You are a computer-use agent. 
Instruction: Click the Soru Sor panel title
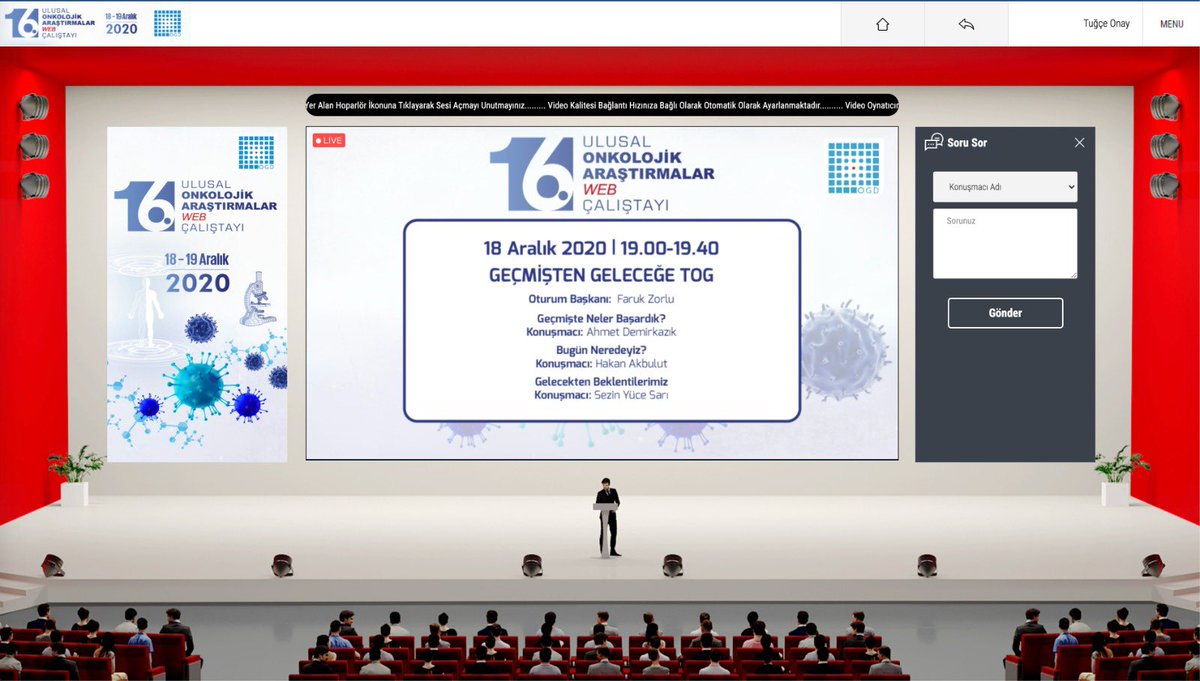(966, 143)
